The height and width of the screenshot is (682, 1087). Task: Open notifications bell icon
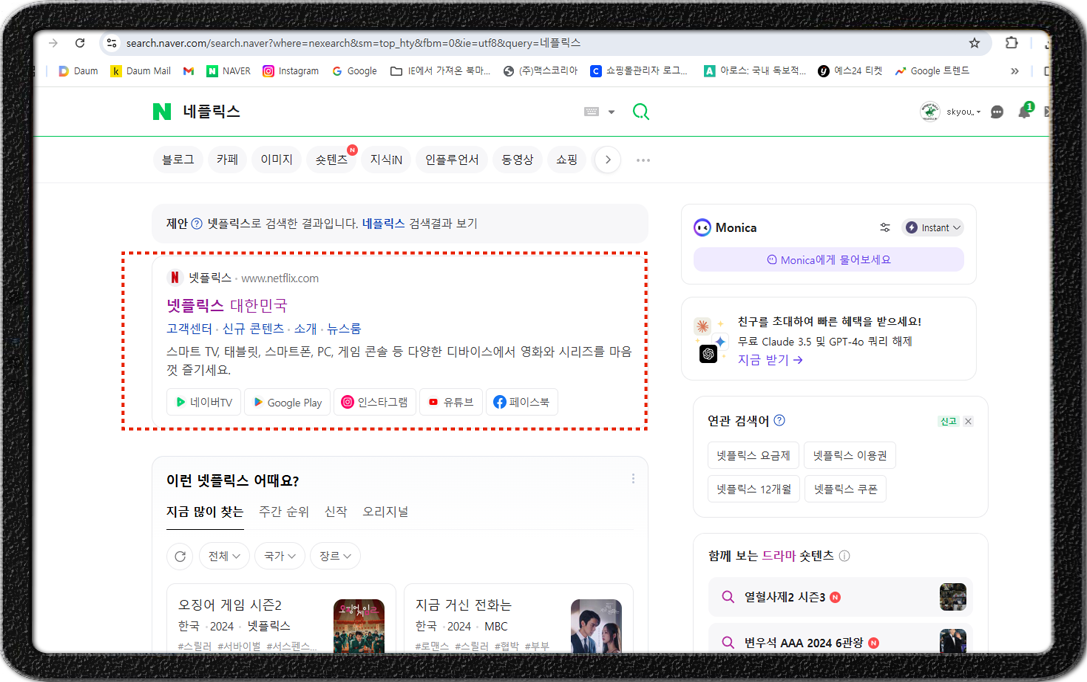(x=1025, y=111)
